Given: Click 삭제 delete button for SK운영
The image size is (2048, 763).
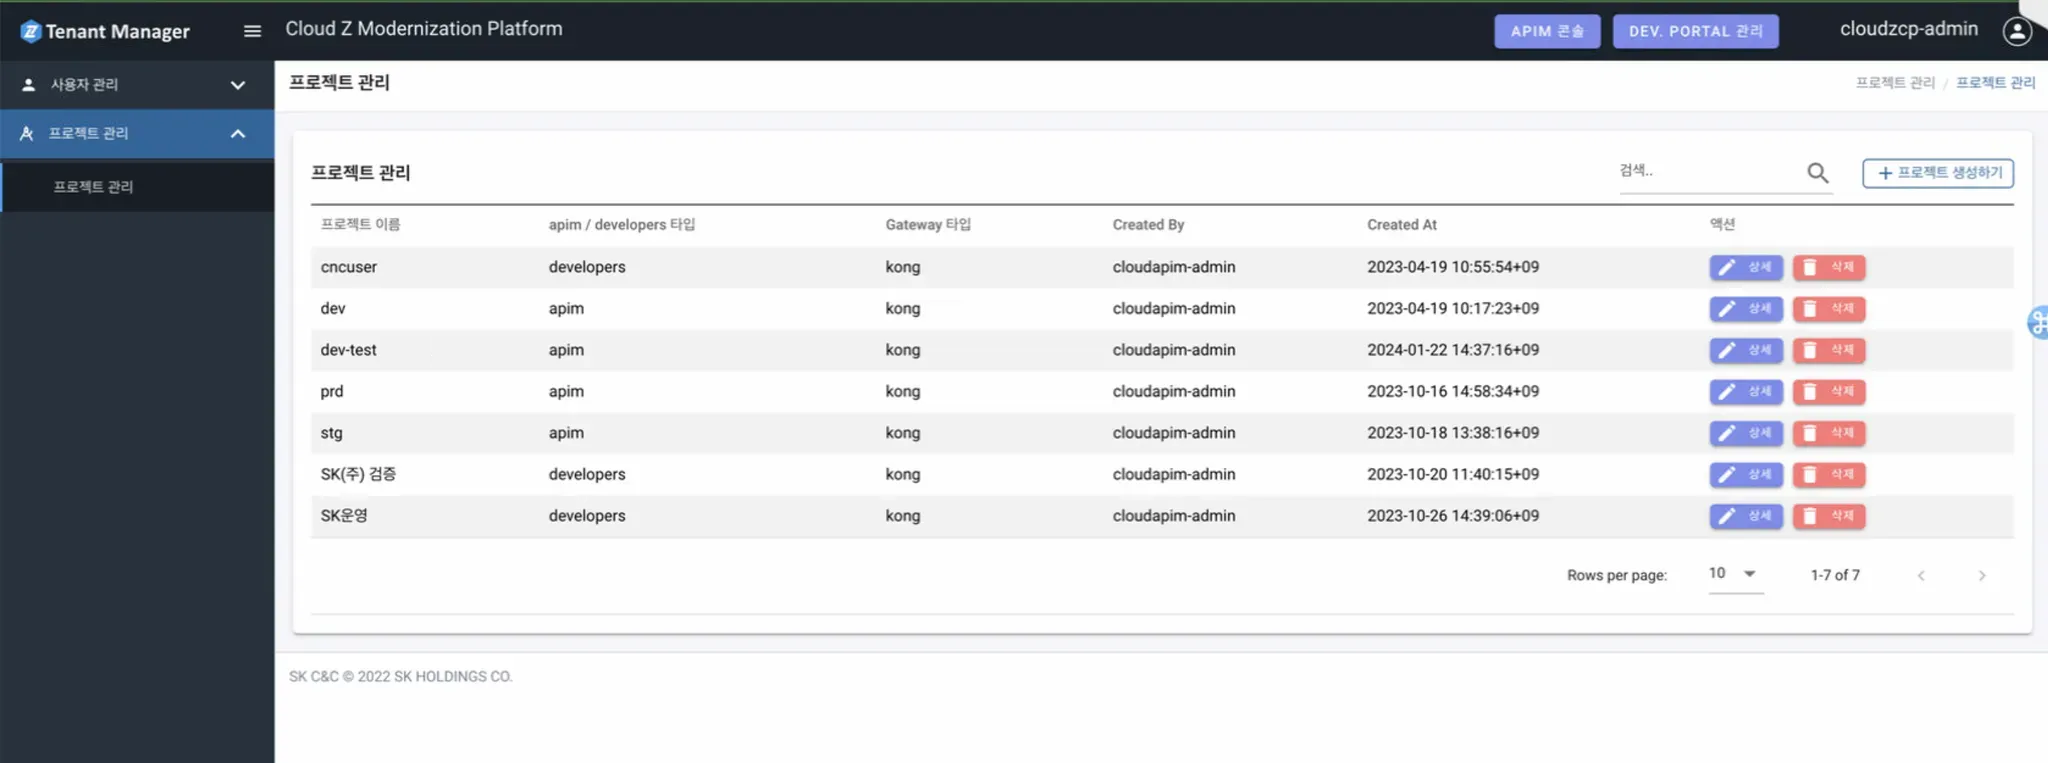Looking at the screenshot, I should tap(1829, 516).
